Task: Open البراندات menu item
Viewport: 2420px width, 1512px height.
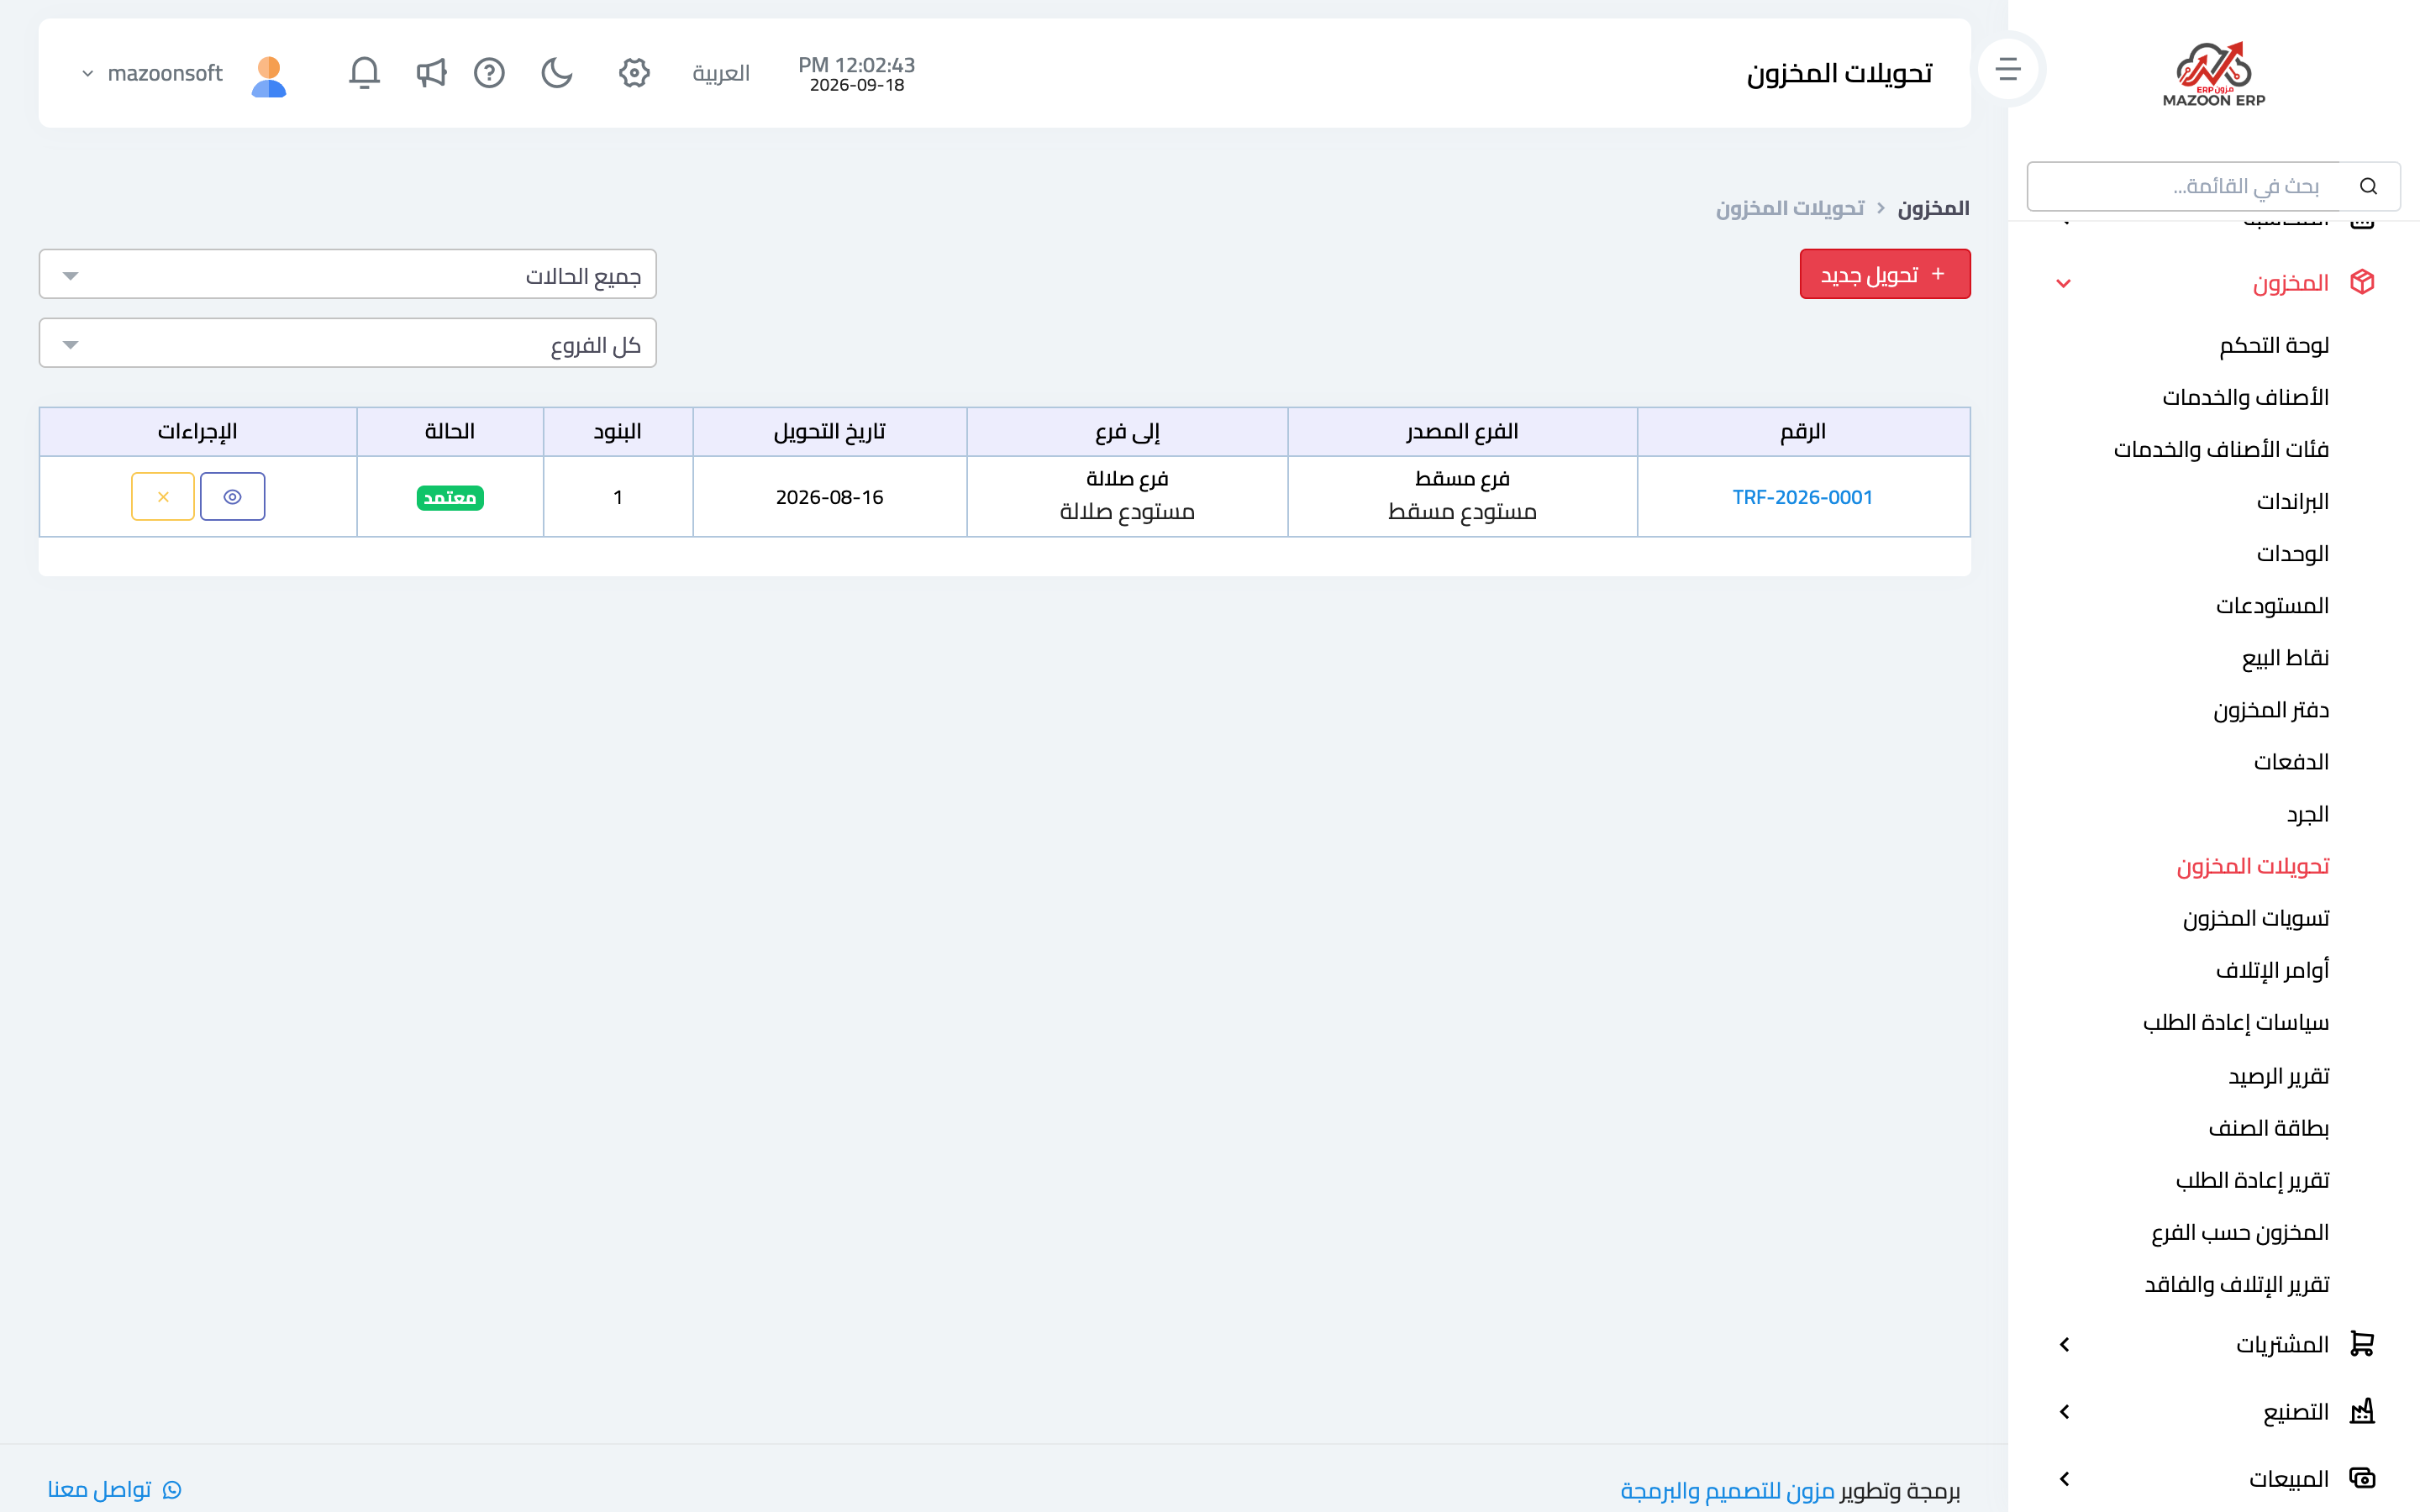Action: [2292, 501]
